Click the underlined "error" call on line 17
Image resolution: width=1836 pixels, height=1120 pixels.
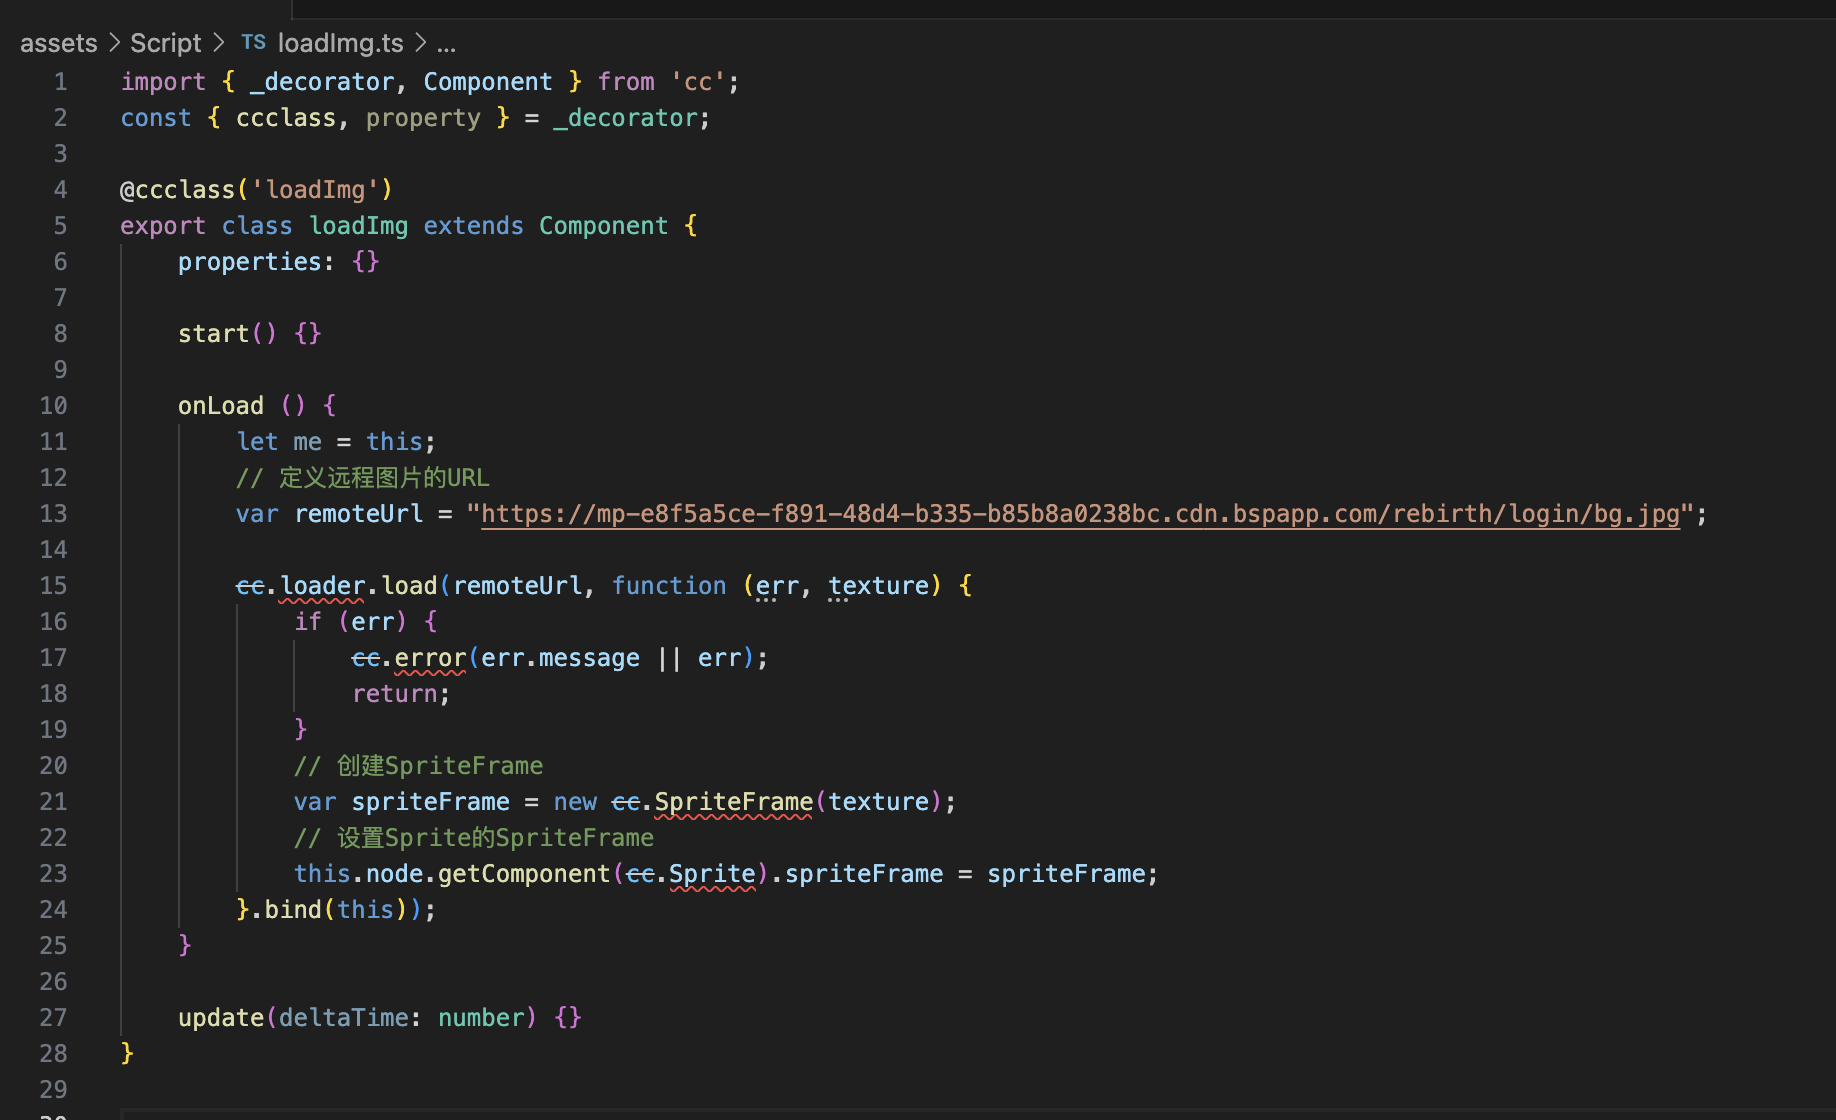430,658
